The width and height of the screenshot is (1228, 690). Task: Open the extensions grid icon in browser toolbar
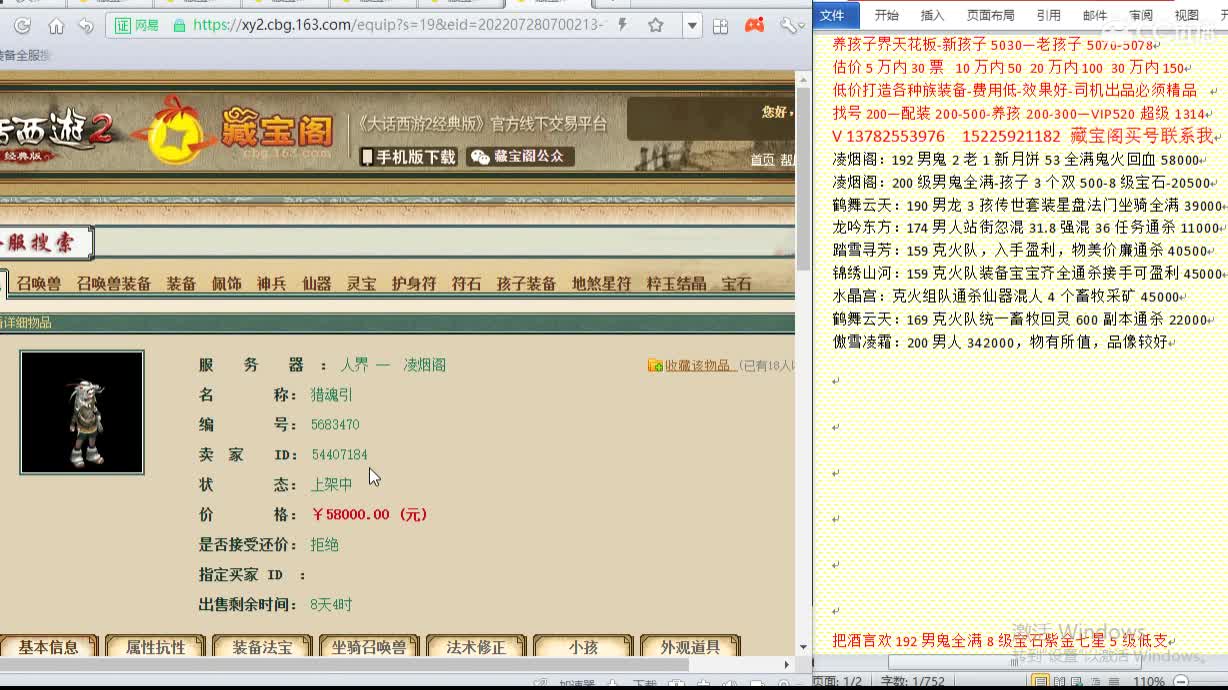pyautogui.click(x=720, y=26)
